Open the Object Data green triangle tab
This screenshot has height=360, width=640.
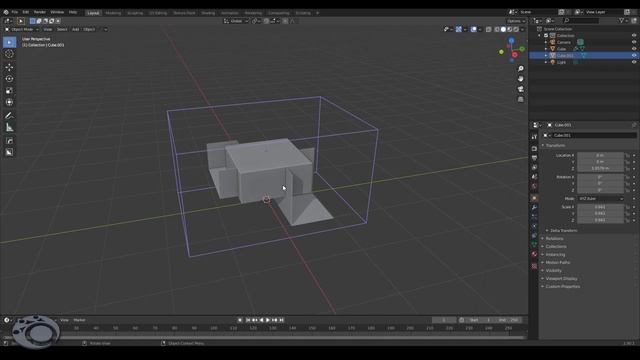click(534, 244)
